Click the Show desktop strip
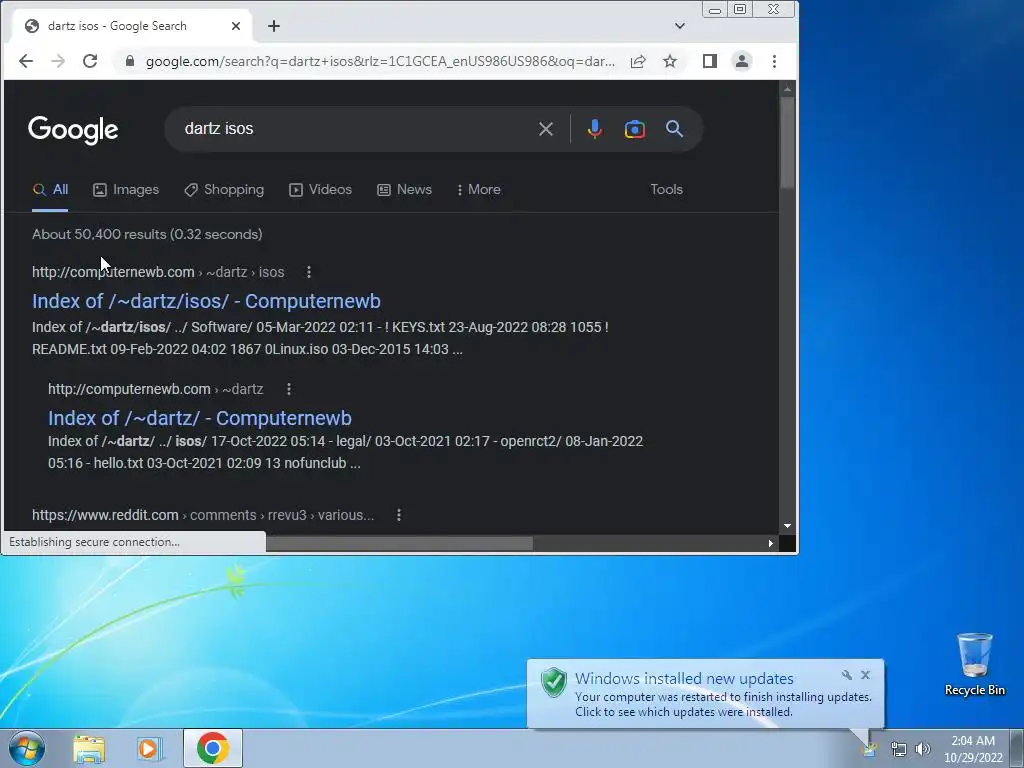 (x=1017, y=748)
